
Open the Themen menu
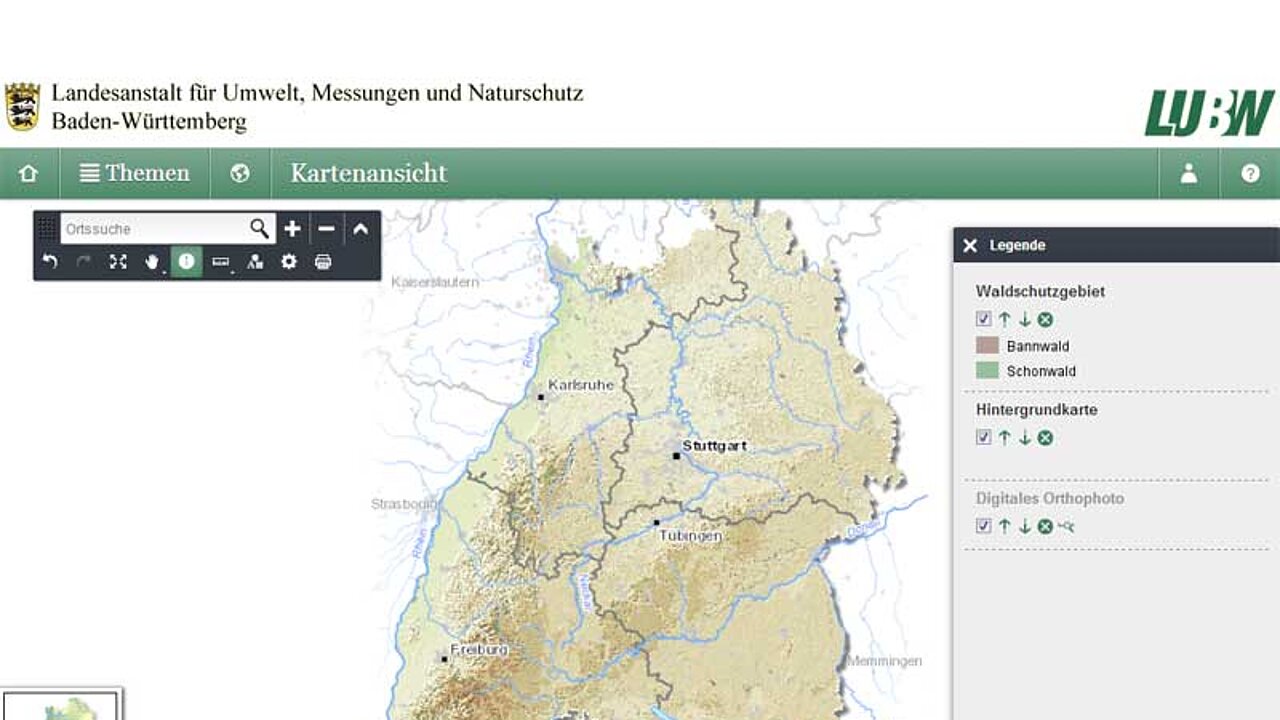pyautogui.click(x=135, y=173)
